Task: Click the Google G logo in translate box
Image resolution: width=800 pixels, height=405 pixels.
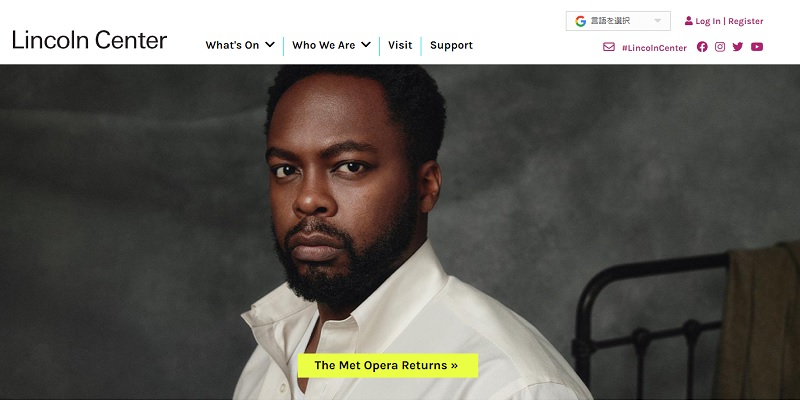Action: tap(580, 21)
